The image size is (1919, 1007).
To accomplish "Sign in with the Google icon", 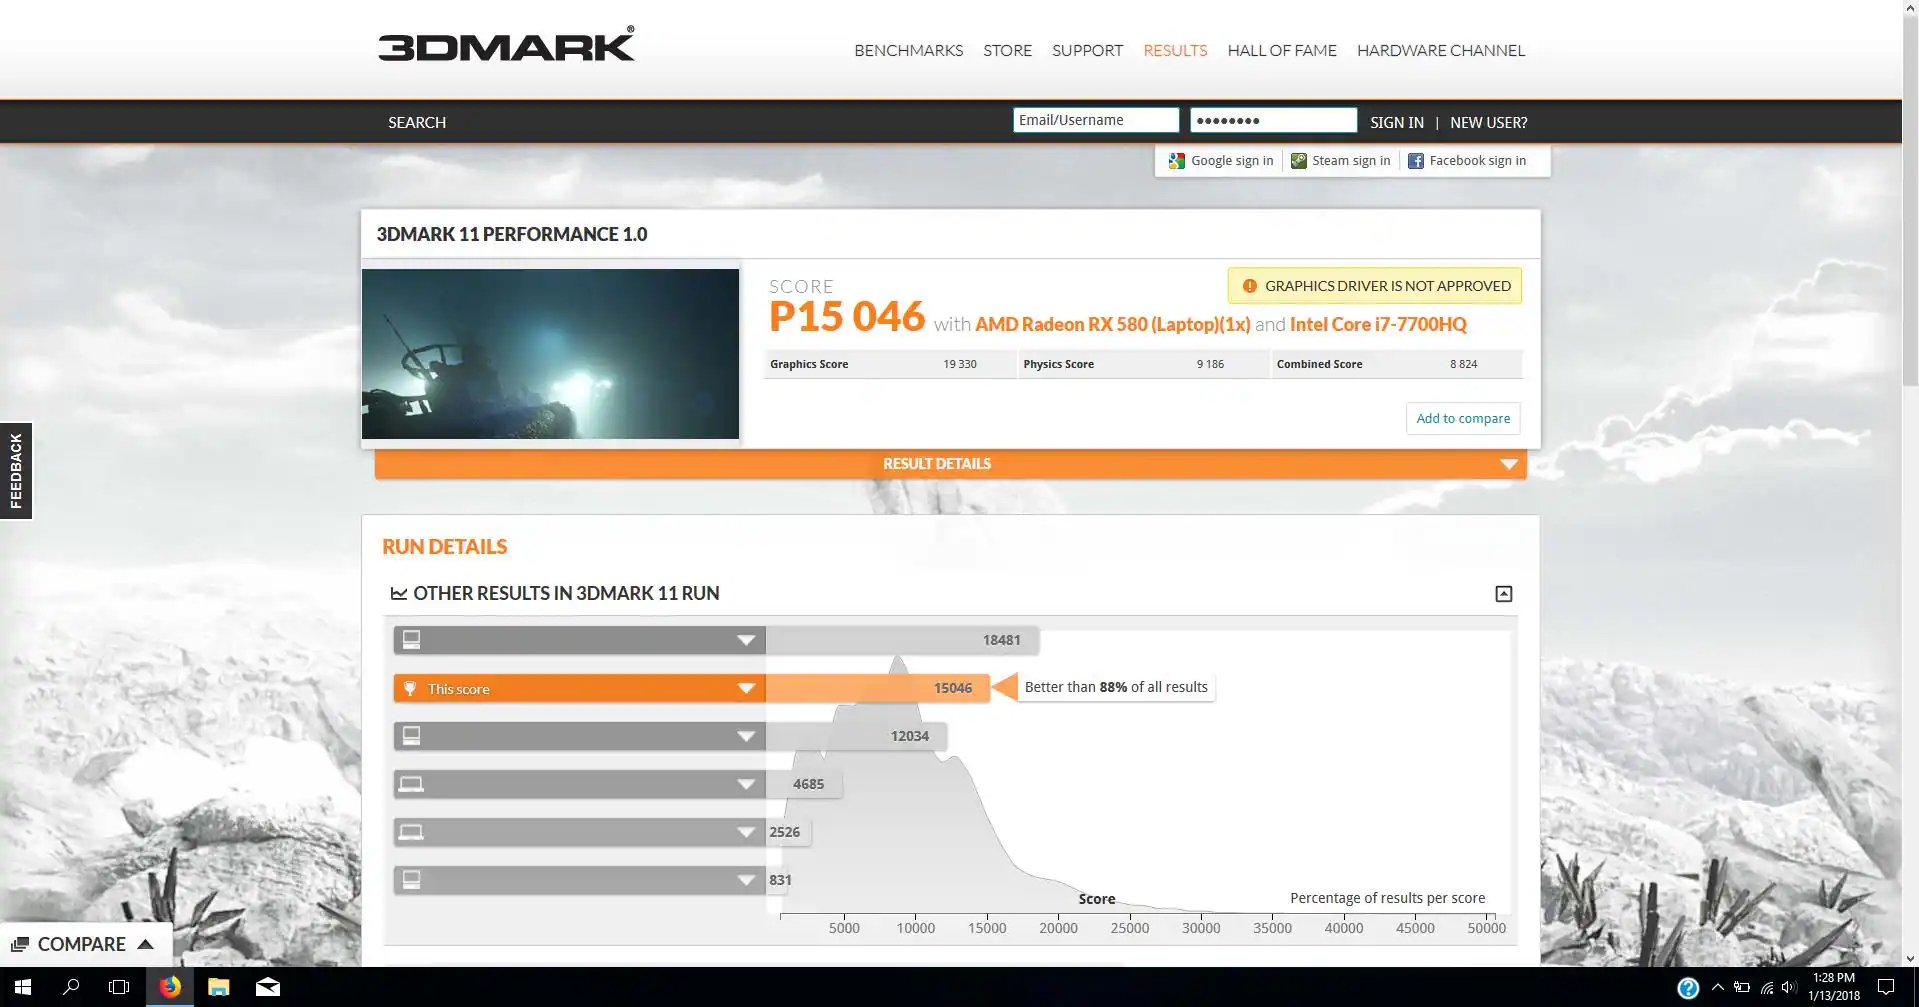I will (x=1177, y=160).
